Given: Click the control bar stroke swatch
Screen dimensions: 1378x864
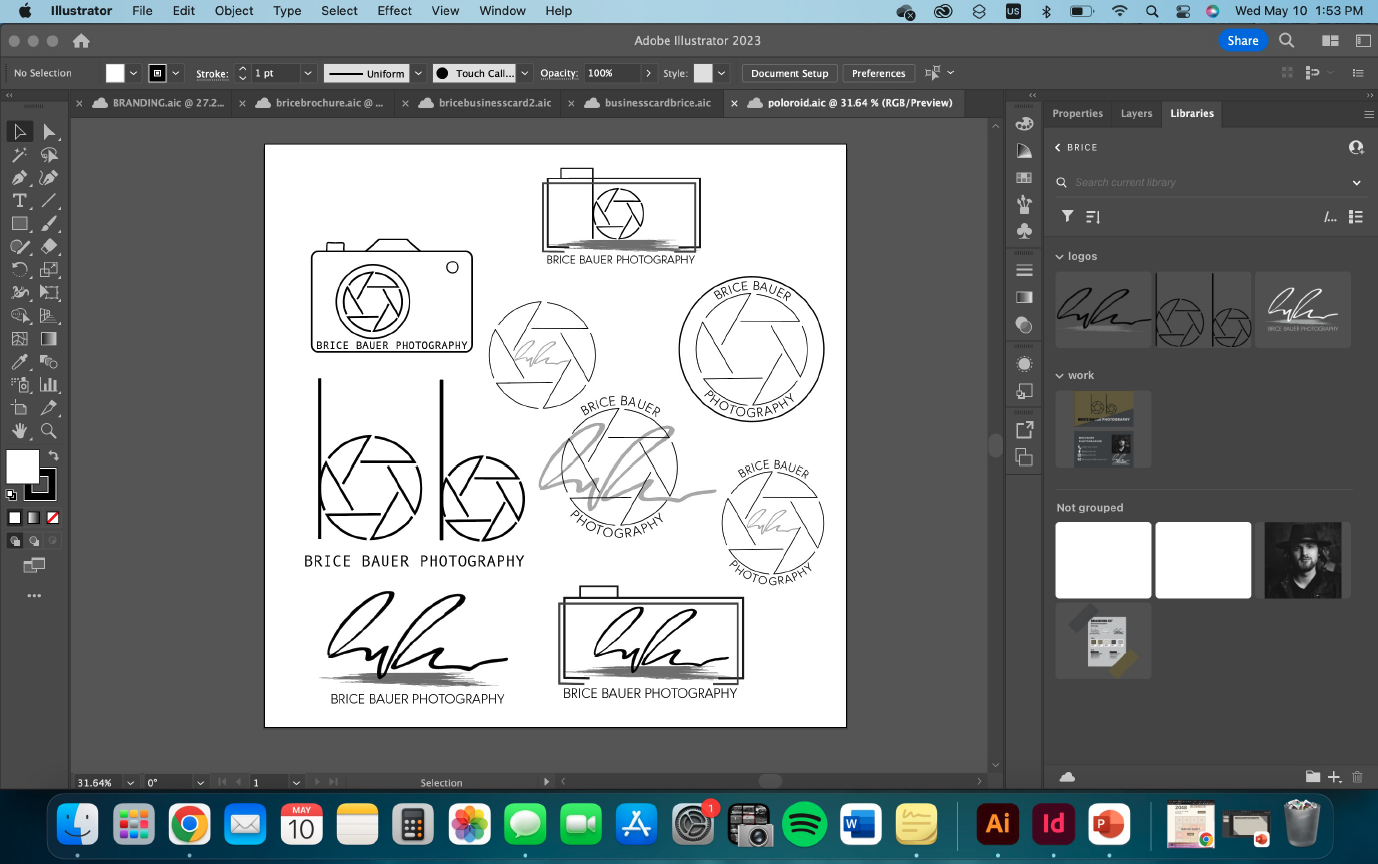Looking at the screenshot, I should click(158, 73).
